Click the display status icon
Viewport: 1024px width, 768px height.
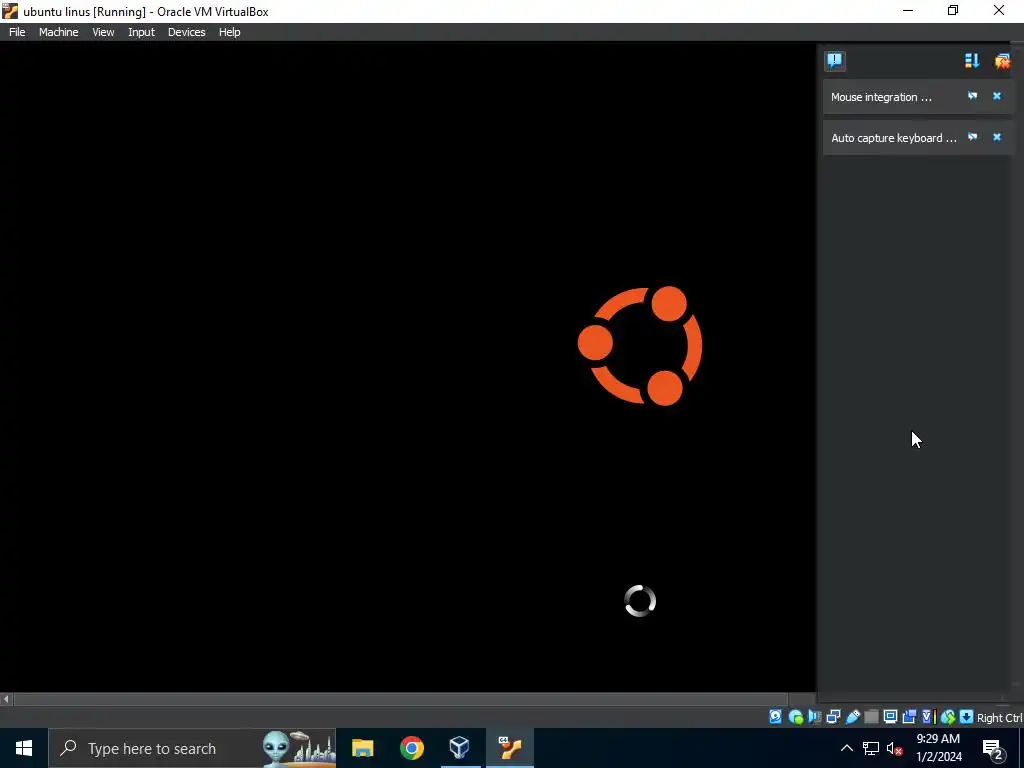[890, 717]
